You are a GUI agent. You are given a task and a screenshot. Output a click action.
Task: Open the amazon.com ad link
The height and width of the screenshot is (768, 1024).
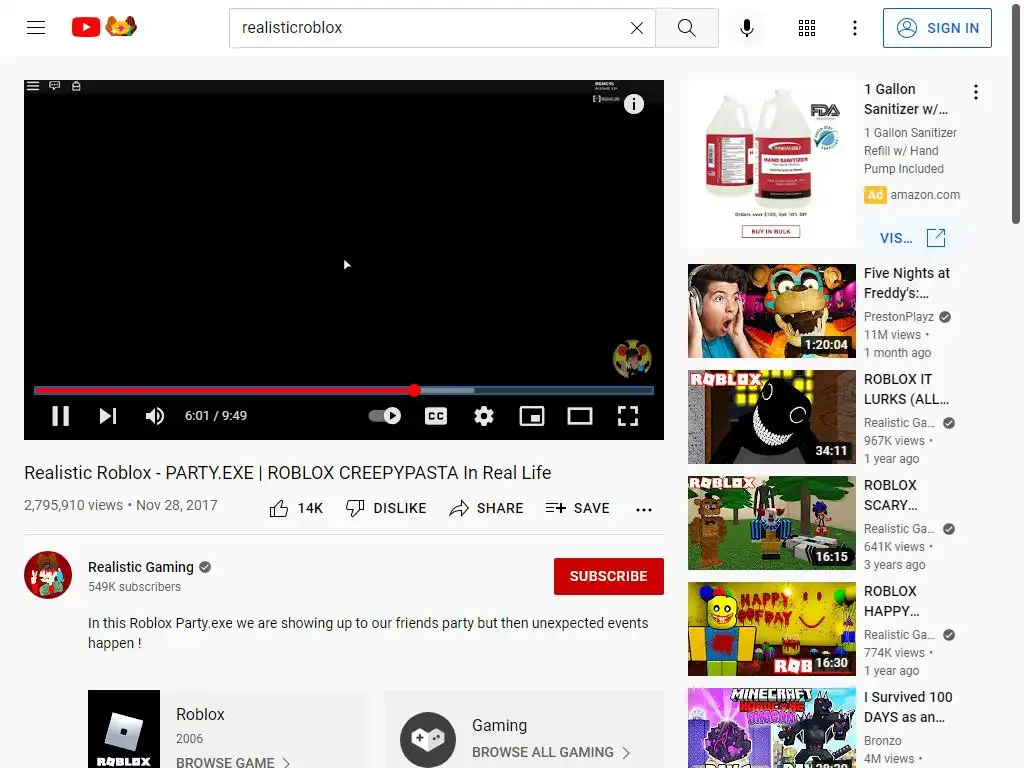tap(925, 195)
